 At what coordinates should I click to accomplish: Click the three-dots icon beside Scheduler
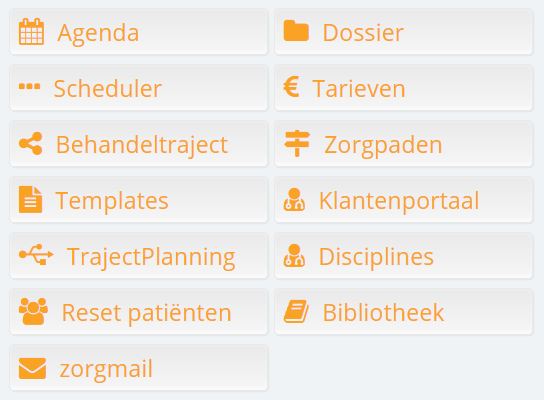(x=29, y=86)
